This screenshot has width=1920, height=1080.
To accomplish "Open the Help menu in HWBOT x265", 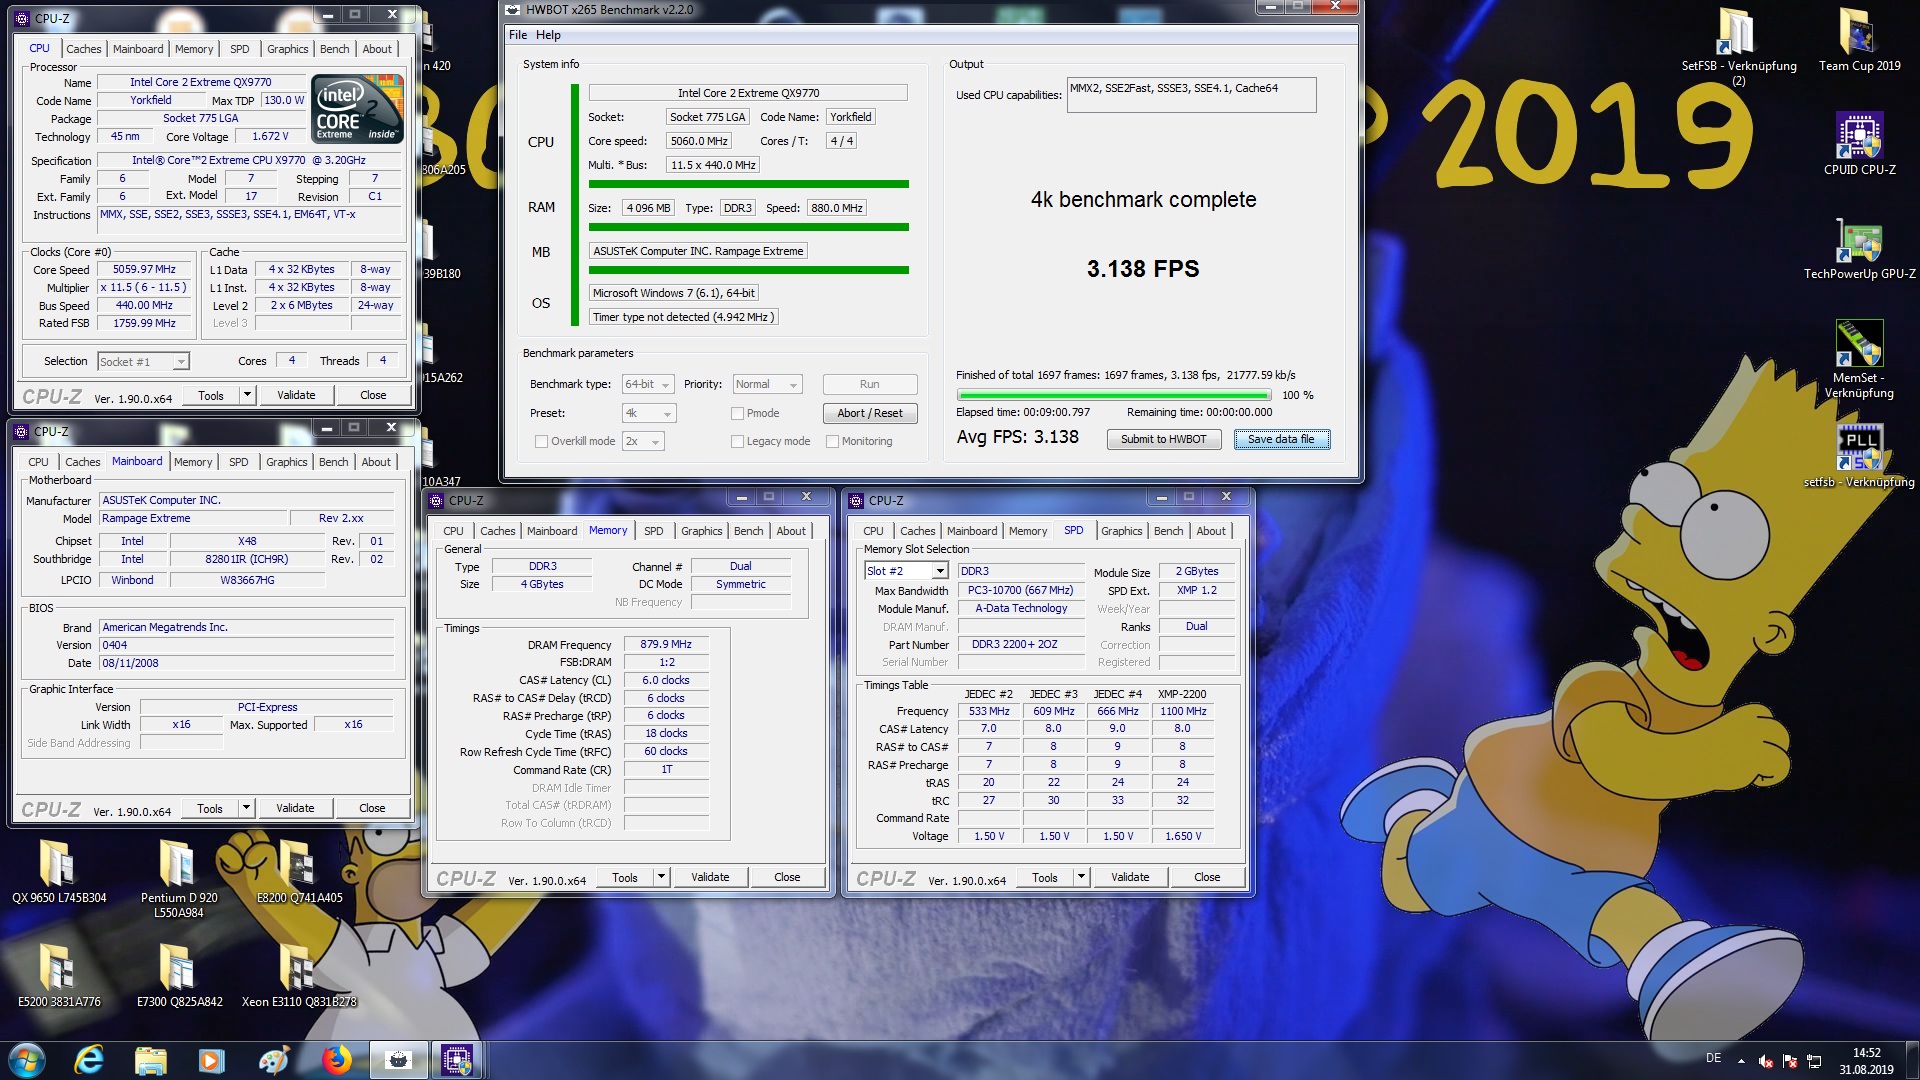I will [x=548, y=35].
